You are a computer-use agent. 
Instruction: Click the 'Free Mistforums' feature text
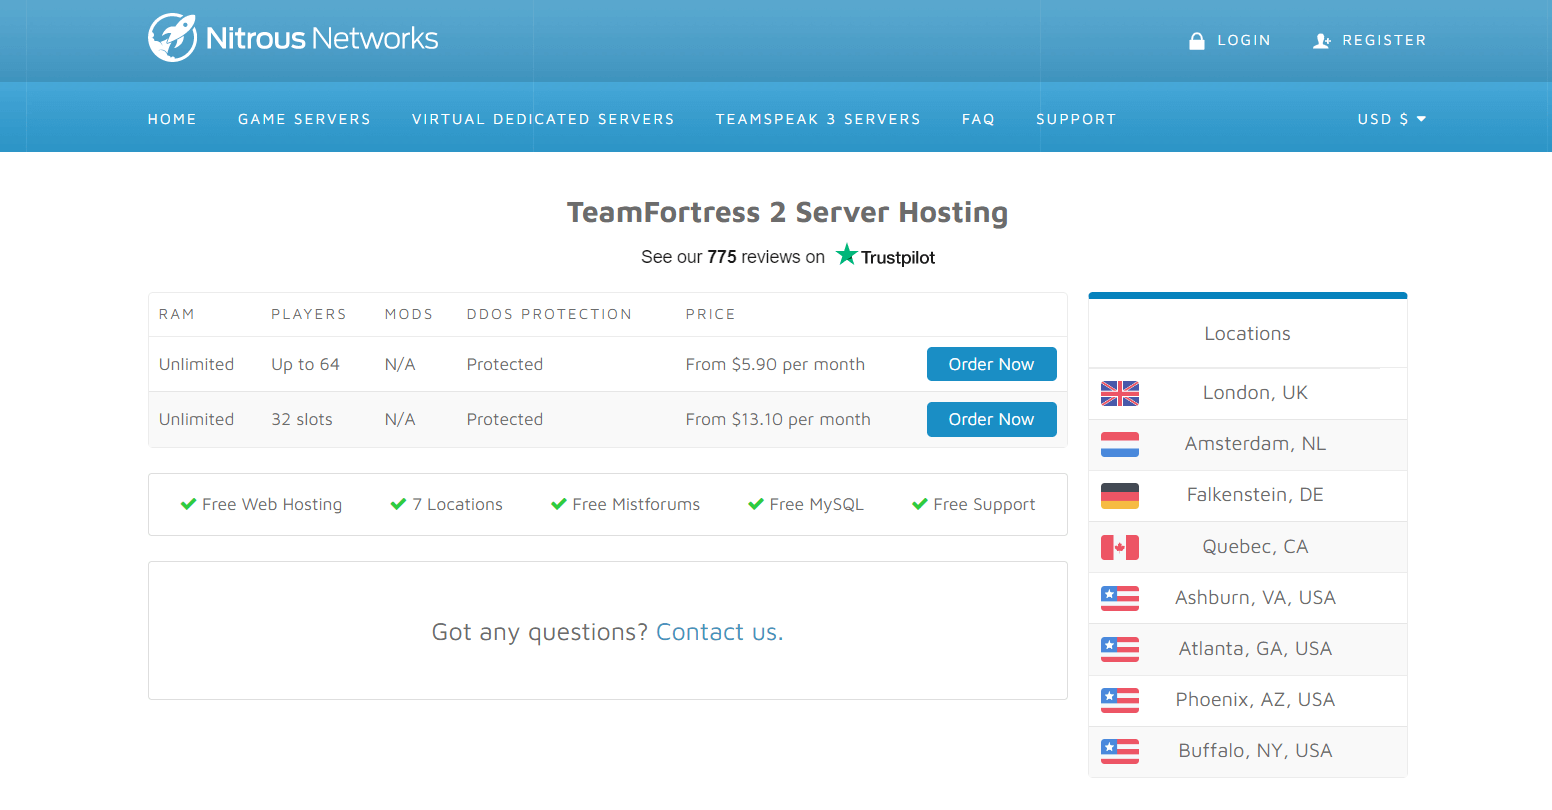[636, 504]
